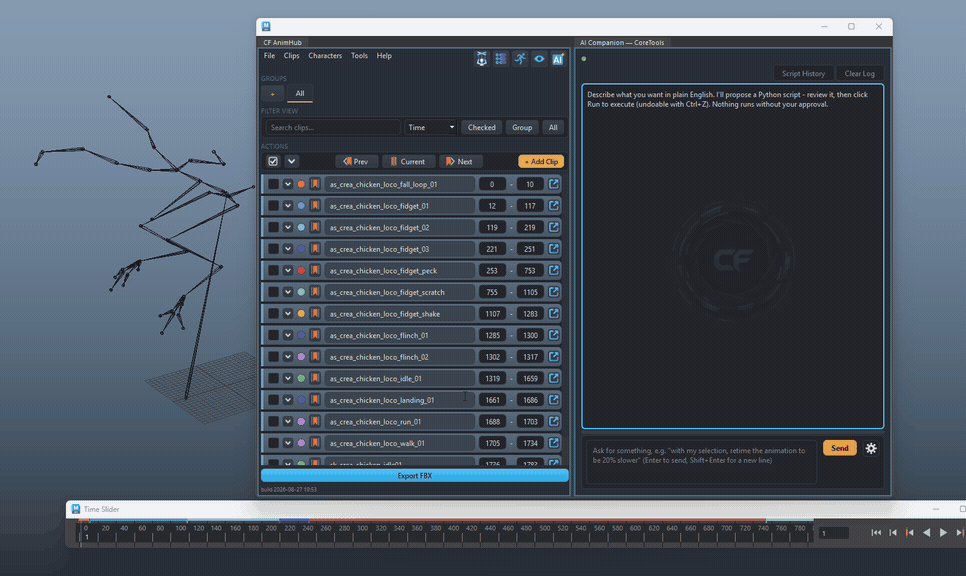
Task: Click bookmark icon on fidget_03 row
Action: 315,249
